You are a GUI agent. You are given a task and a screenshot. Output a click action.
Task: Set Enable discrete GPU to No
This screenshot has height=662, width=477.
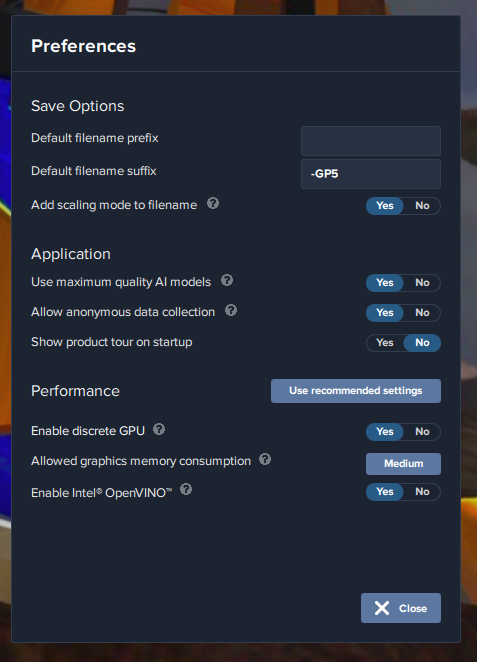click(x=422, y=431)
